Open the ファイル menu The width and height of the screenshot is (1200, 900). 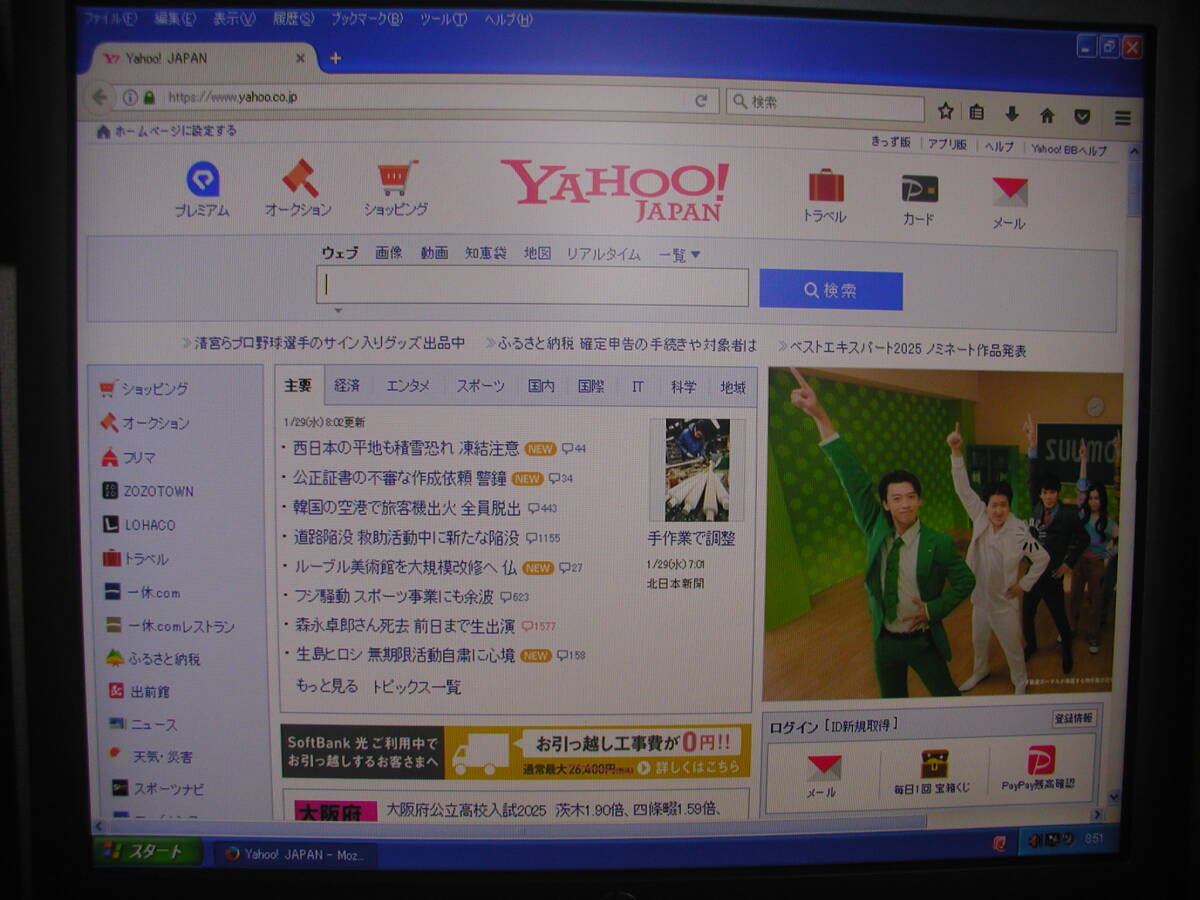coord(109,18)
